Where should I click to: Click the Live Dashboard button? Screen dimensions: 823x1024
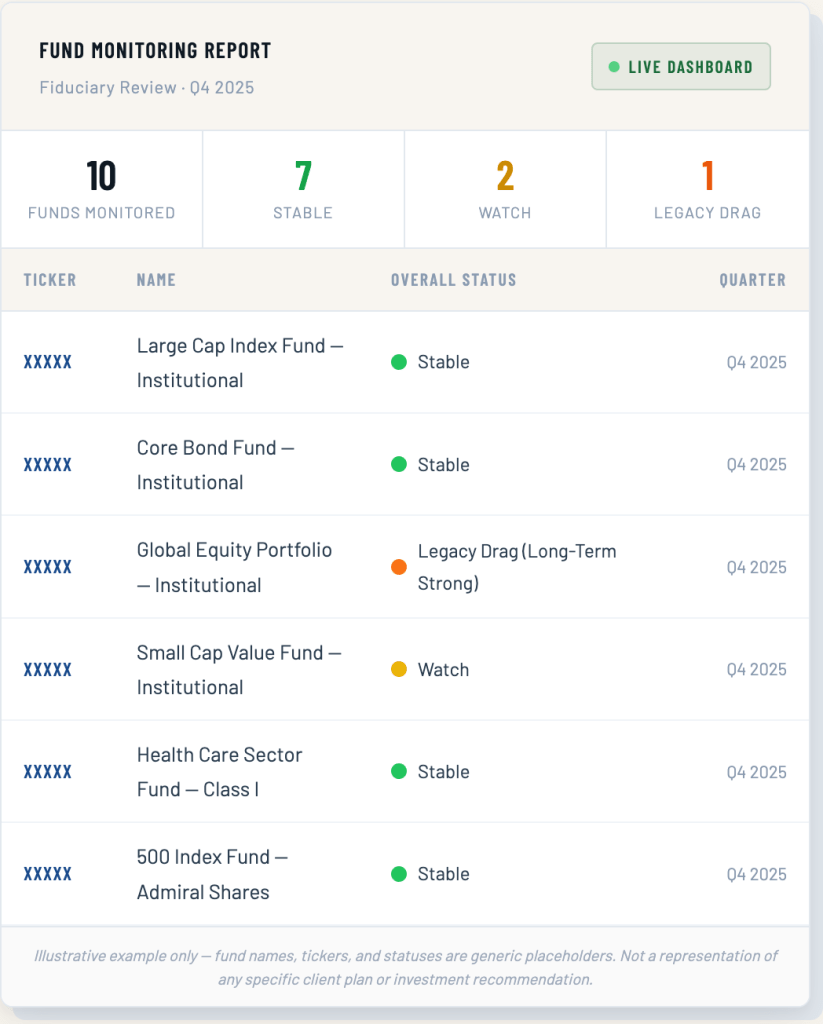681,67
